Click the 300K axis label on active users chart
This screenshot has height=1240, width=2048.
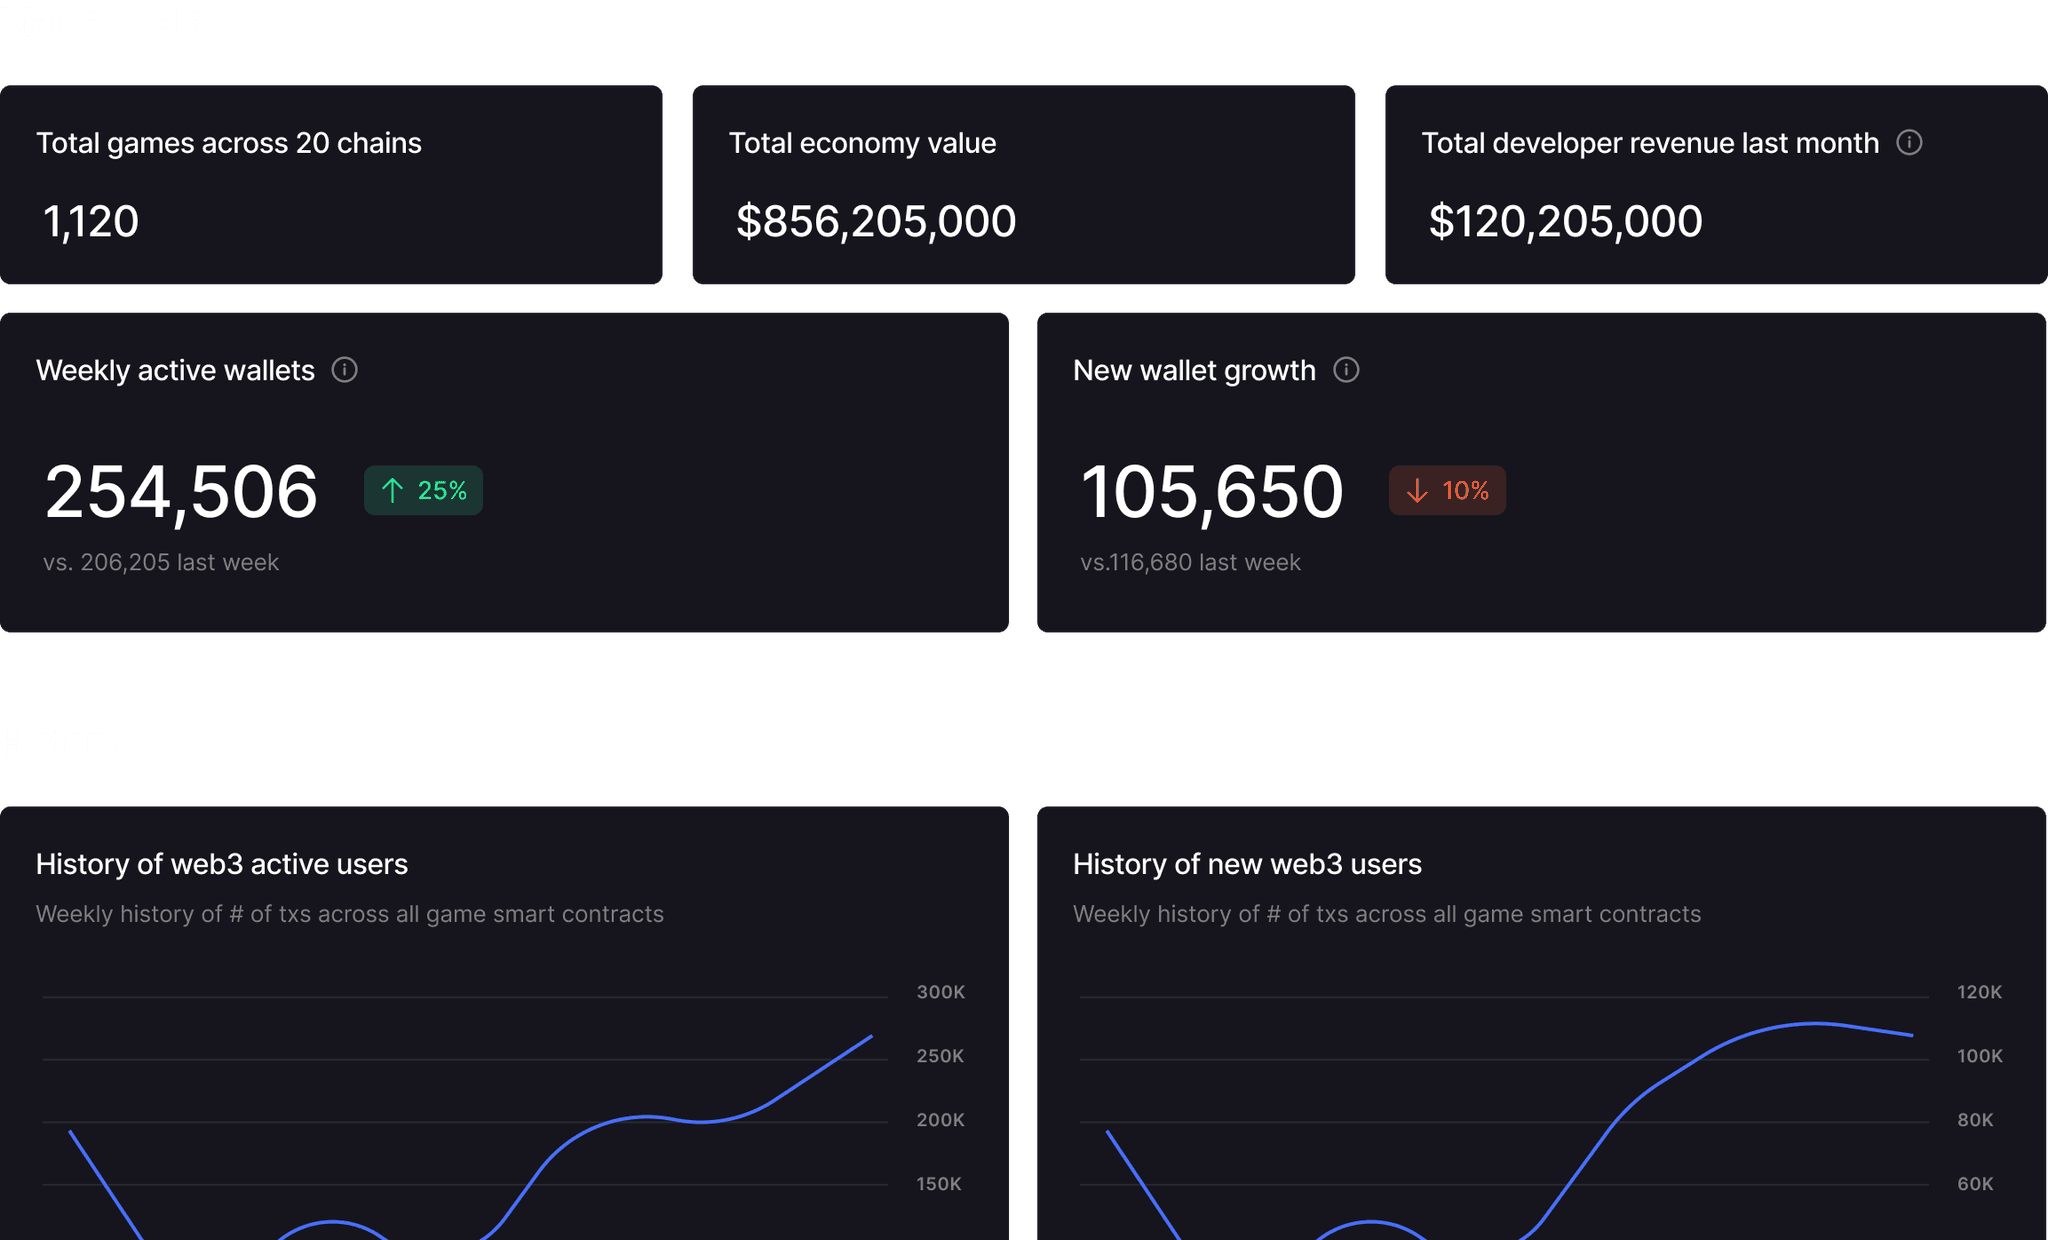coord(941,992)
